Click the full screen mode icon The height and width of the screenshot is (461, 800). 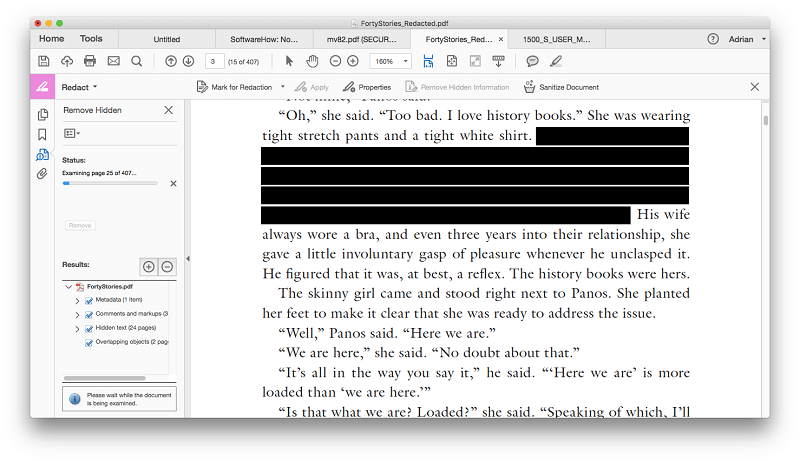coord(475,61)
